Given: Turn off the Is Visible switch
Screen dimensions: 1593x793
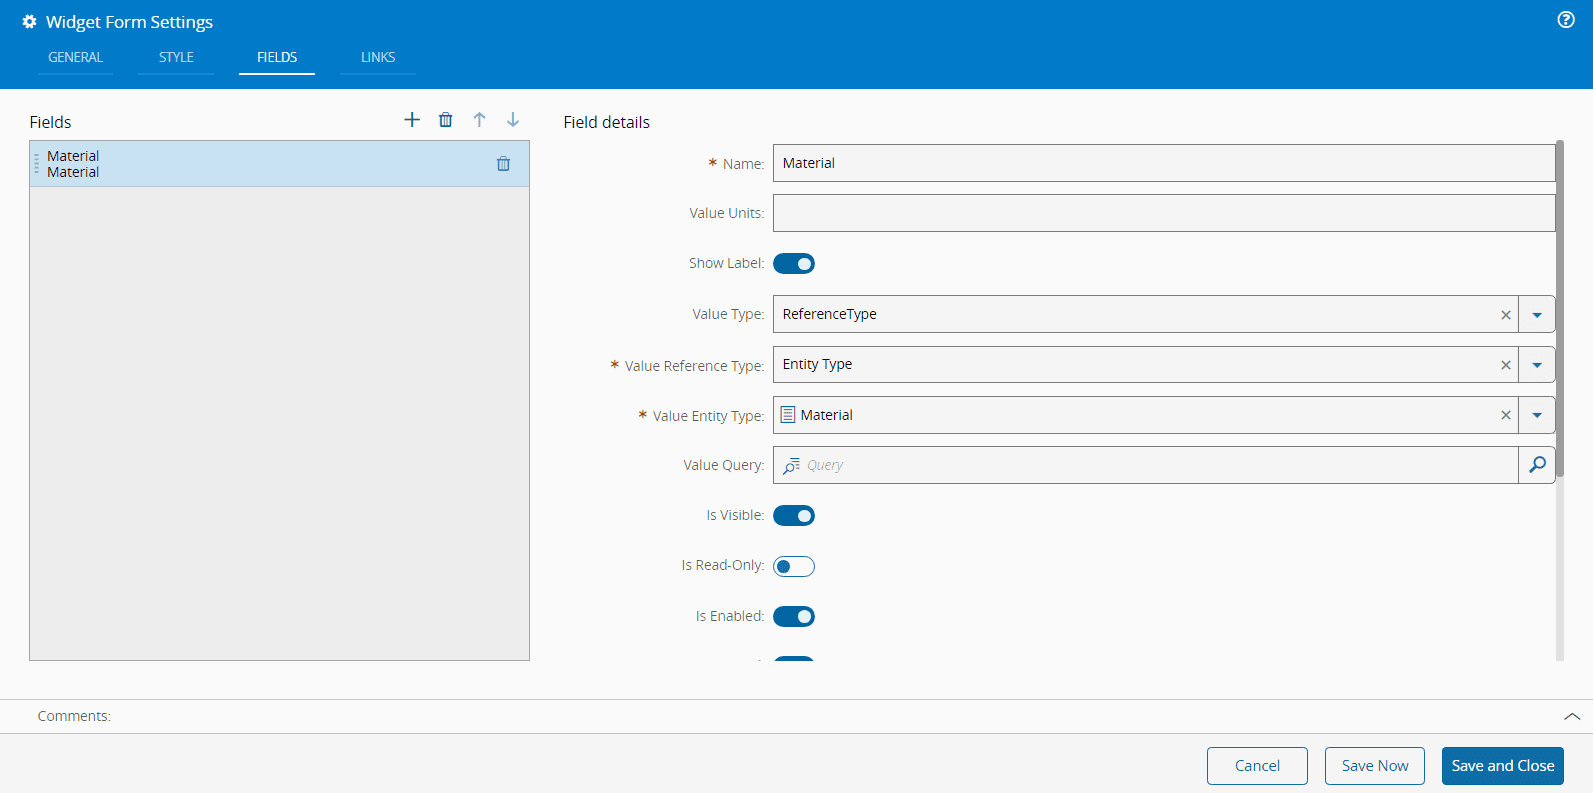Looking at the screenshot, I should [x=794, y=516].
